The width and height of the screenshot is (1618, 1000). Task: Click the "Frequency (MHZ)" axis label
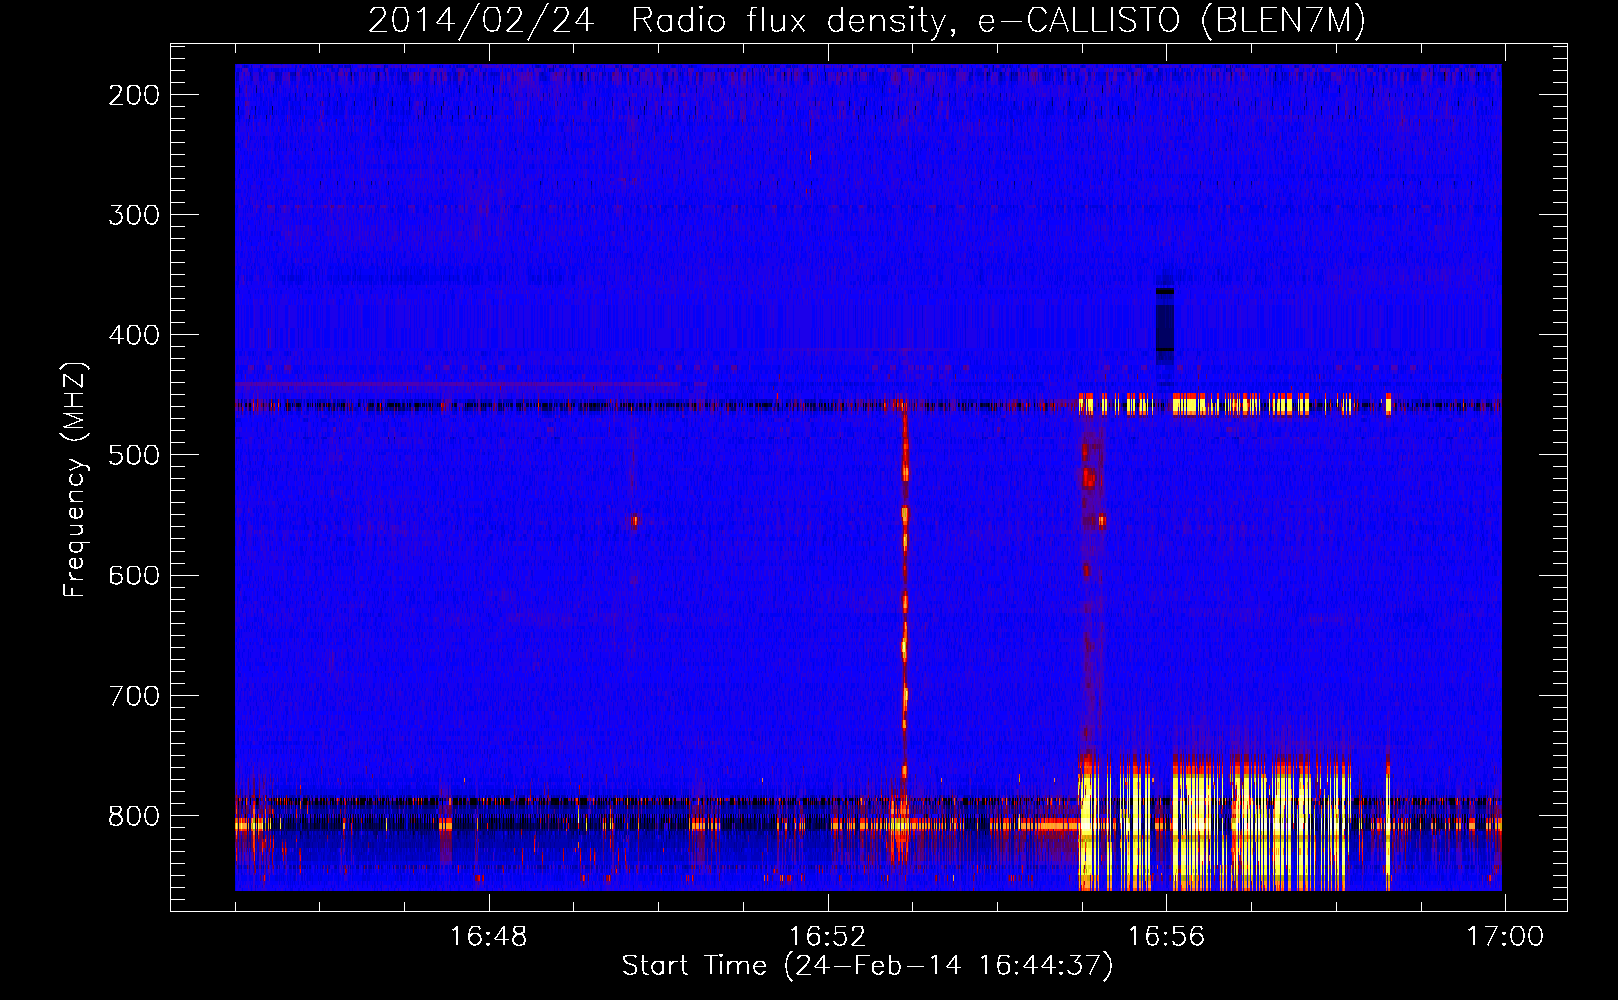[x=75, y=480]
